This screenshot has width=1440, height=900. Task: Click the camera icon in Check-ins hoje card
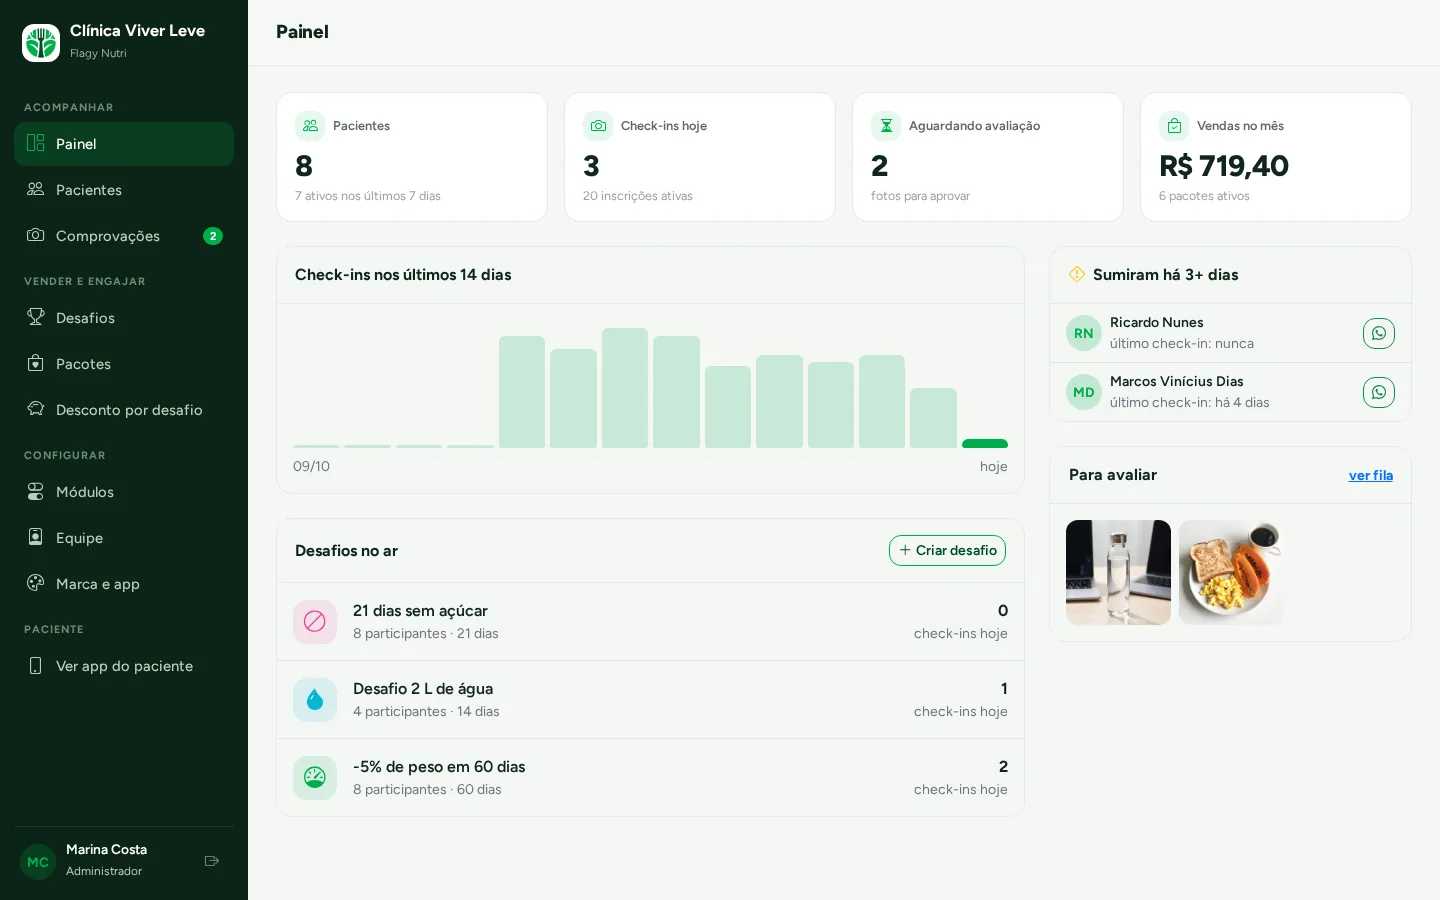[x=598, y=126]
